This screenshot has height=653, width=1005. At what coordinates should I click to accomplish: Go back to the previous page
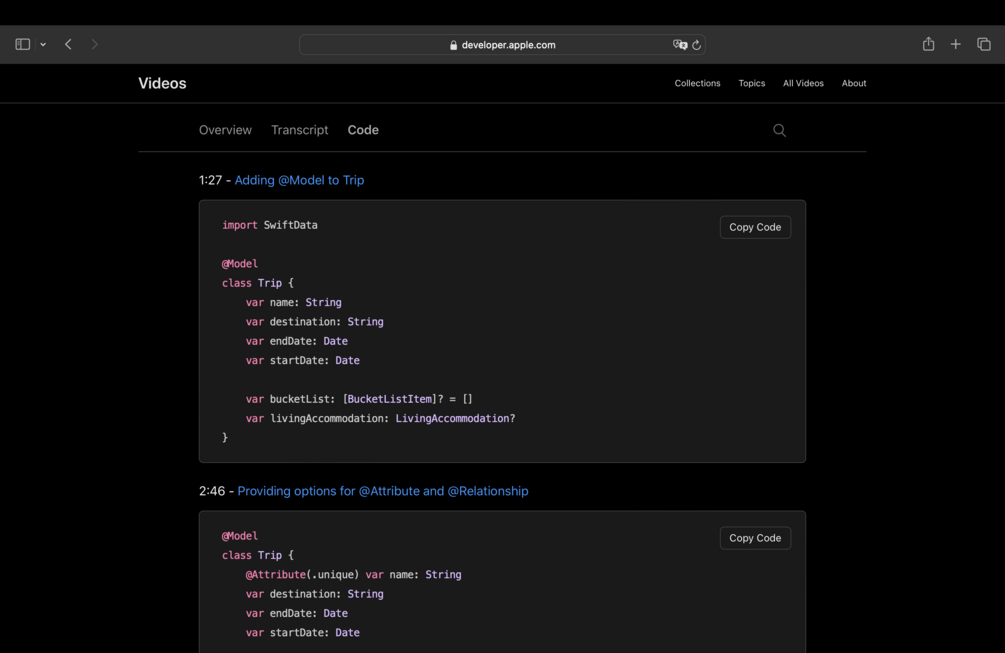coord(68,44)
